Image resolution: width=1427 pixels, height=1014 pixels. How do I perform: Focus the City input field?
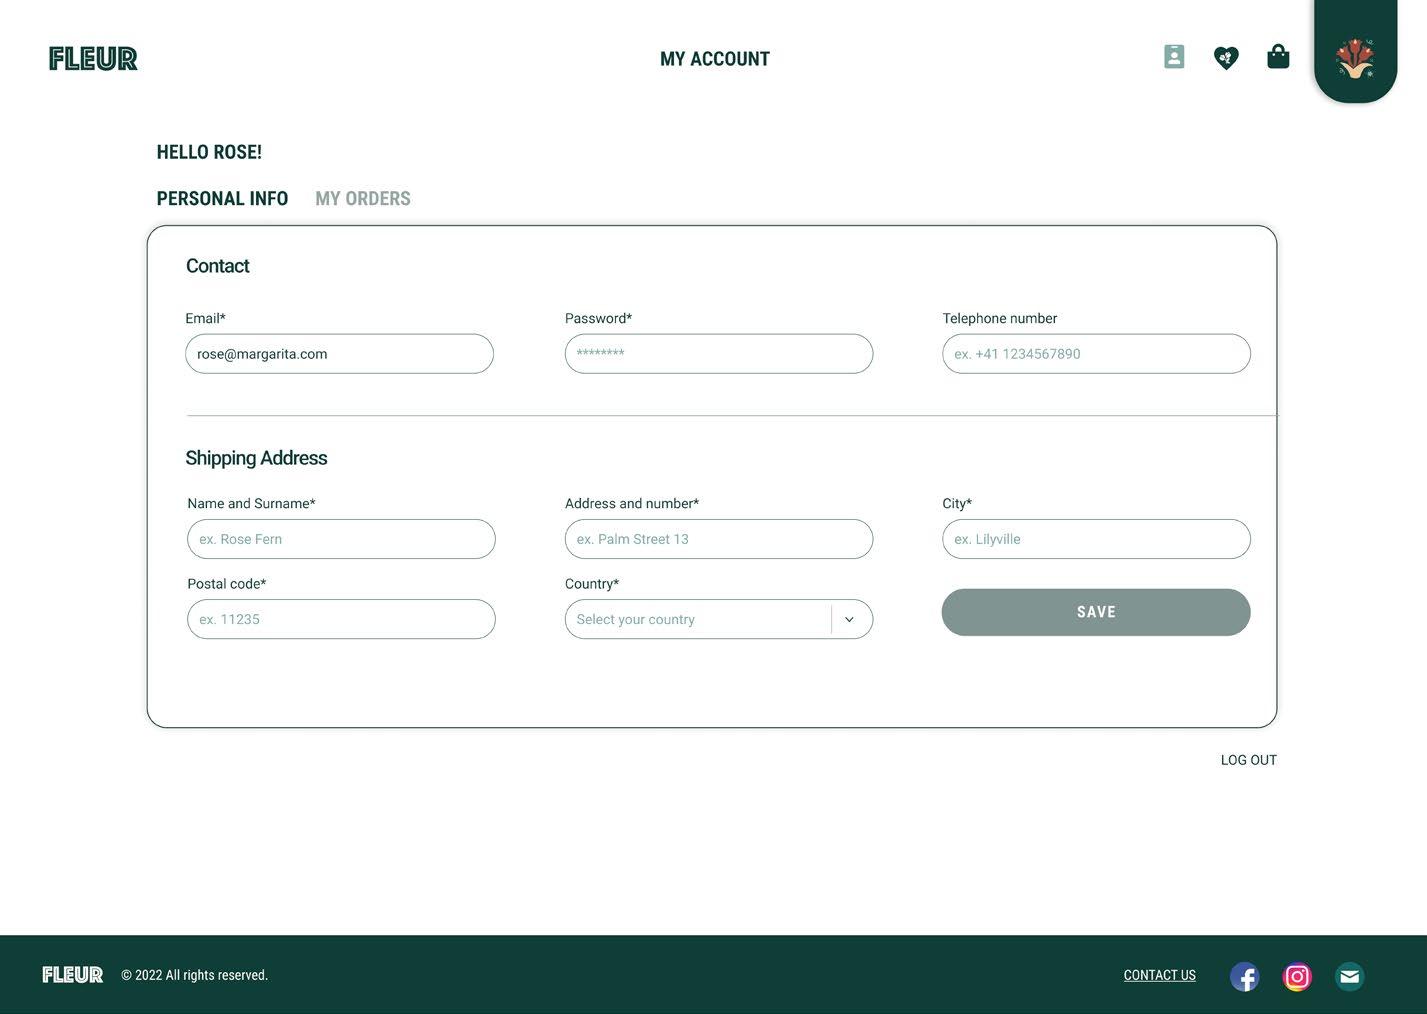pos(1096,539)
